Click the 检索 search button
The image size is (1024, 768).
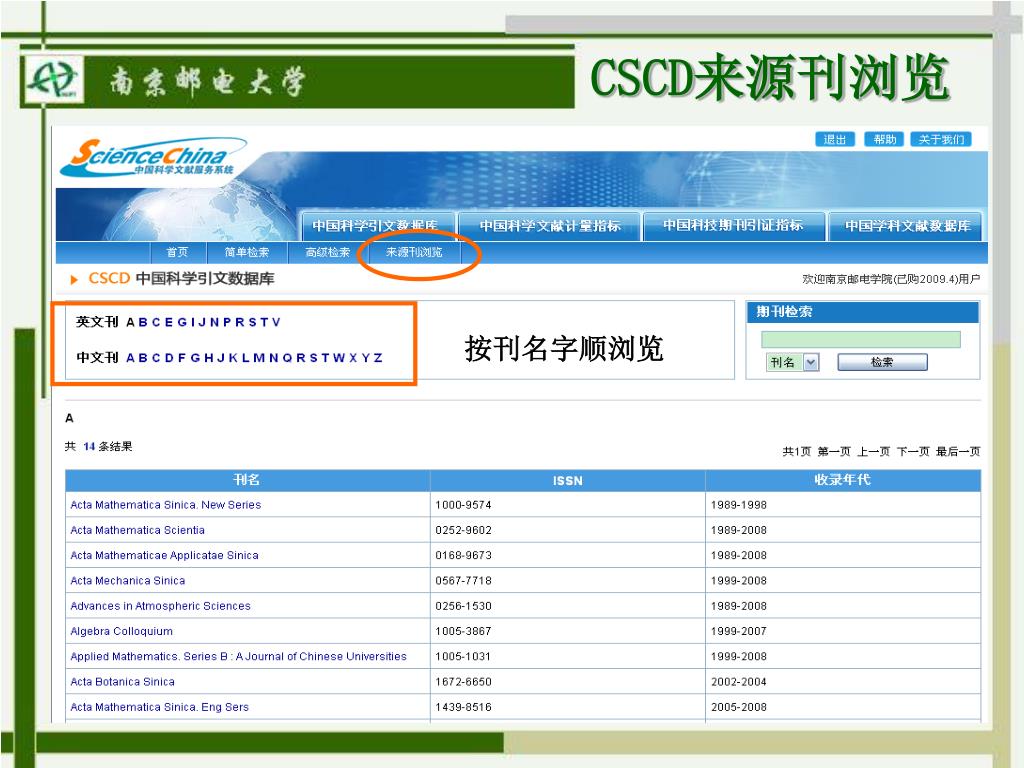point(882,362)
